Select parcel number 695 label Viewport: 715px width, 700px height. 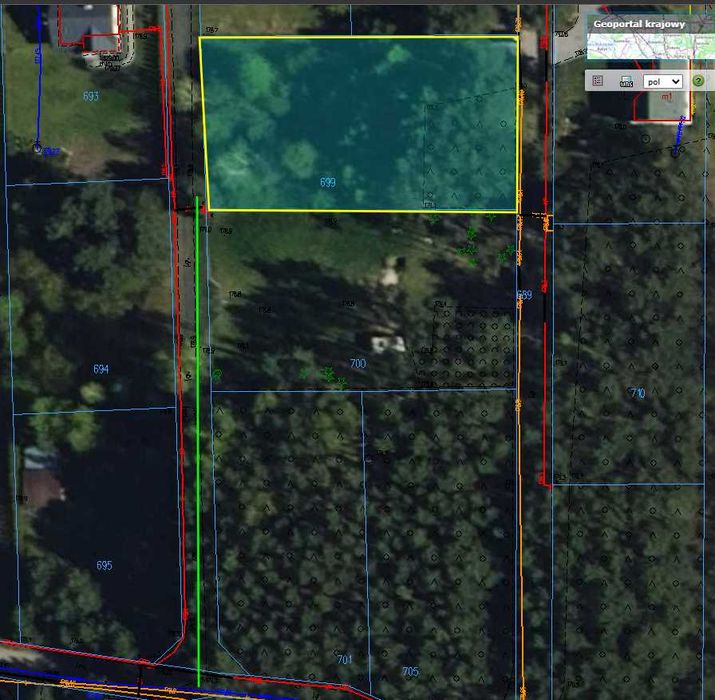coord(104,565)
